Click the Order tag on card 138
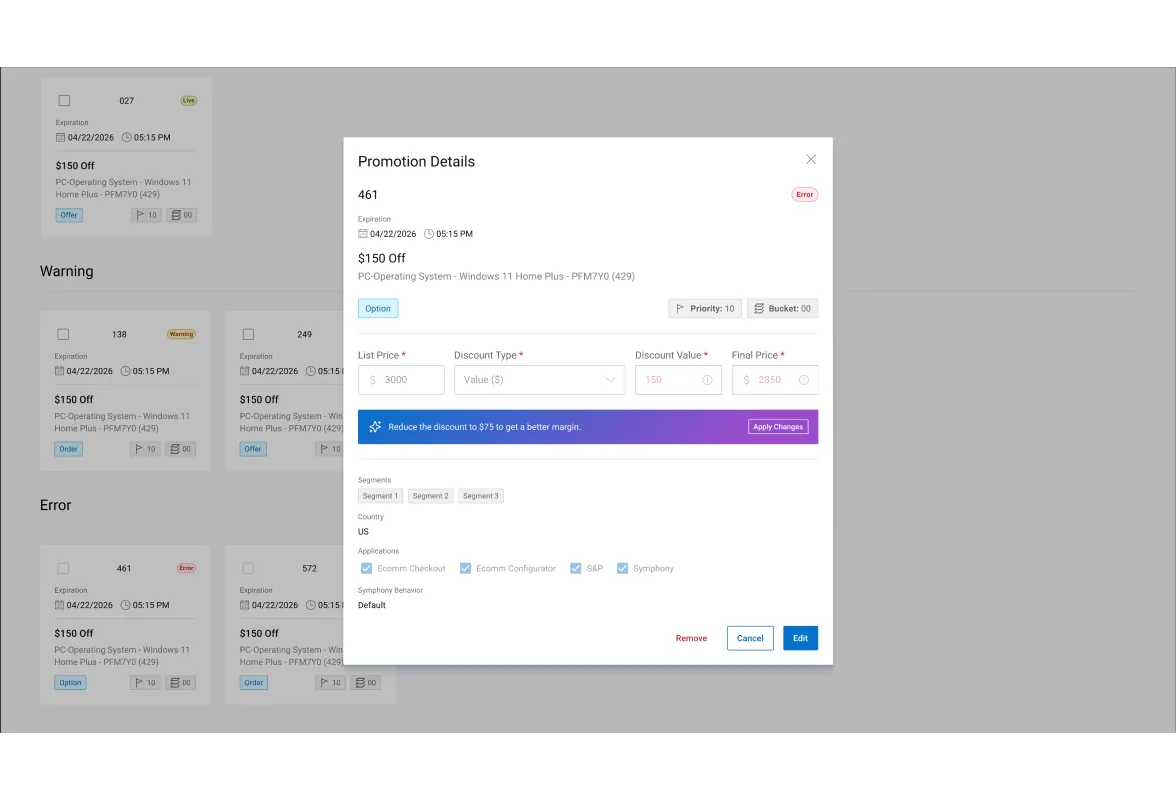This screenshot has width=1176, height=800. (x=68, y=449)
